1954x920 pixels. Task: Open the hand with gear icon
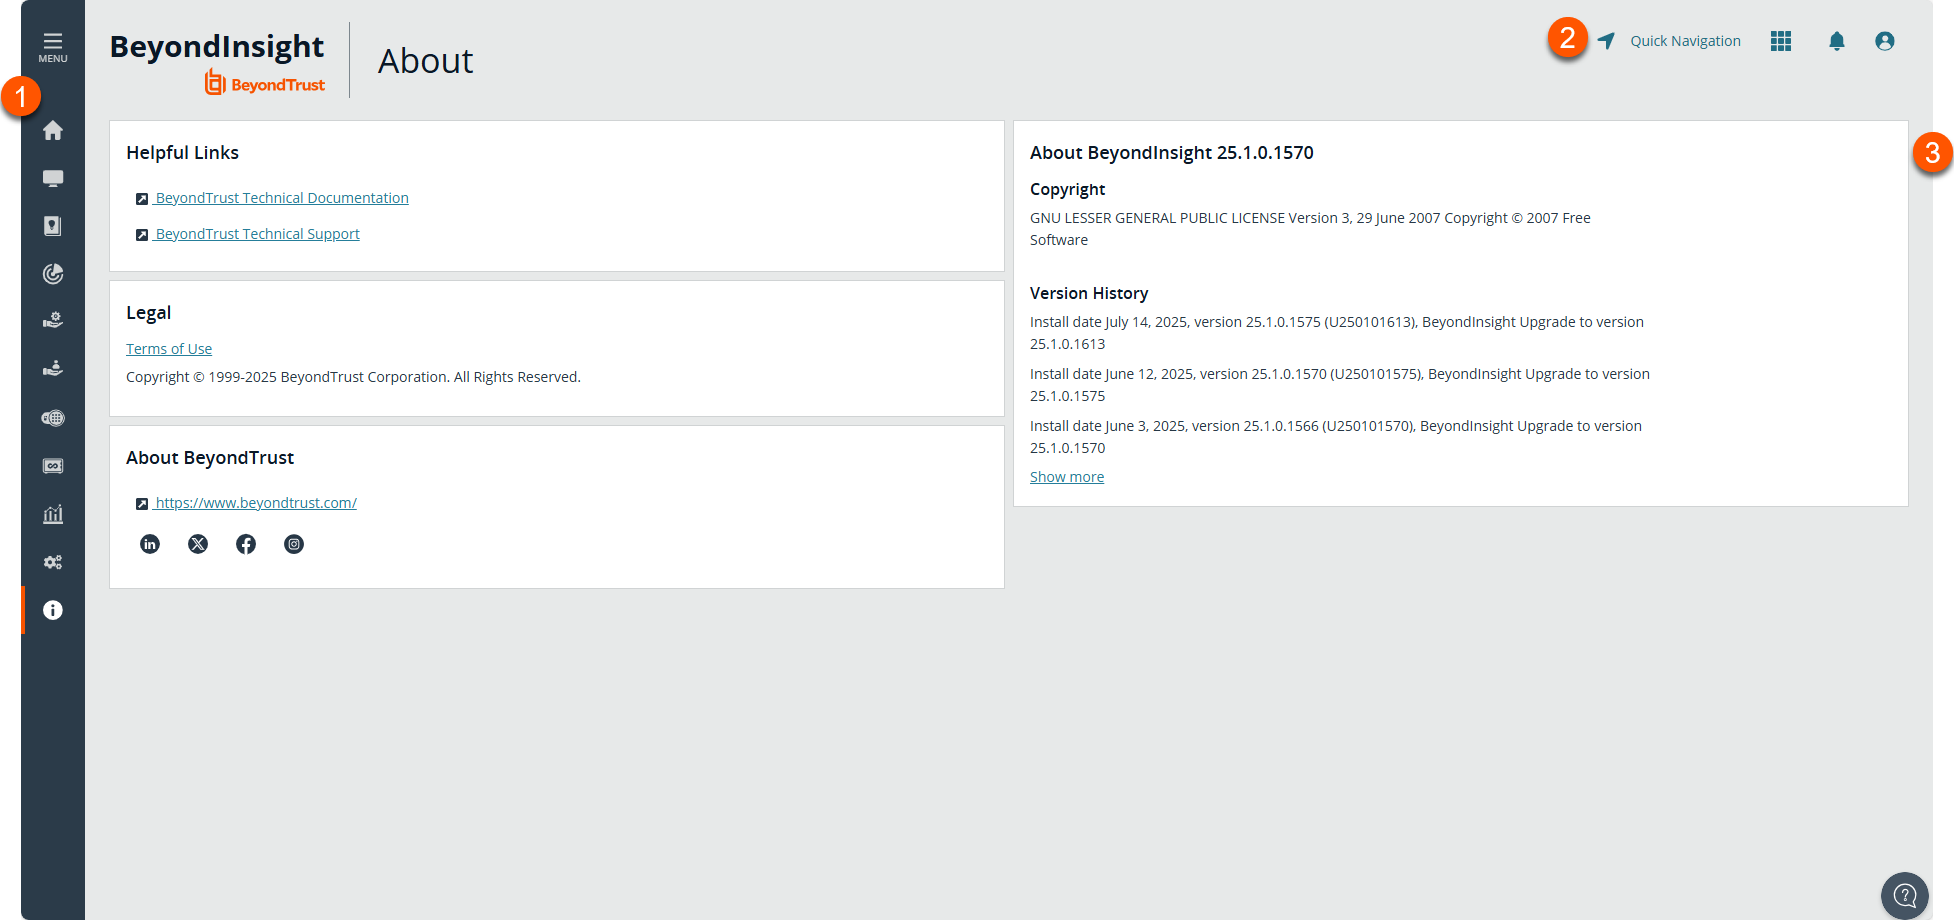coord(53,320)
